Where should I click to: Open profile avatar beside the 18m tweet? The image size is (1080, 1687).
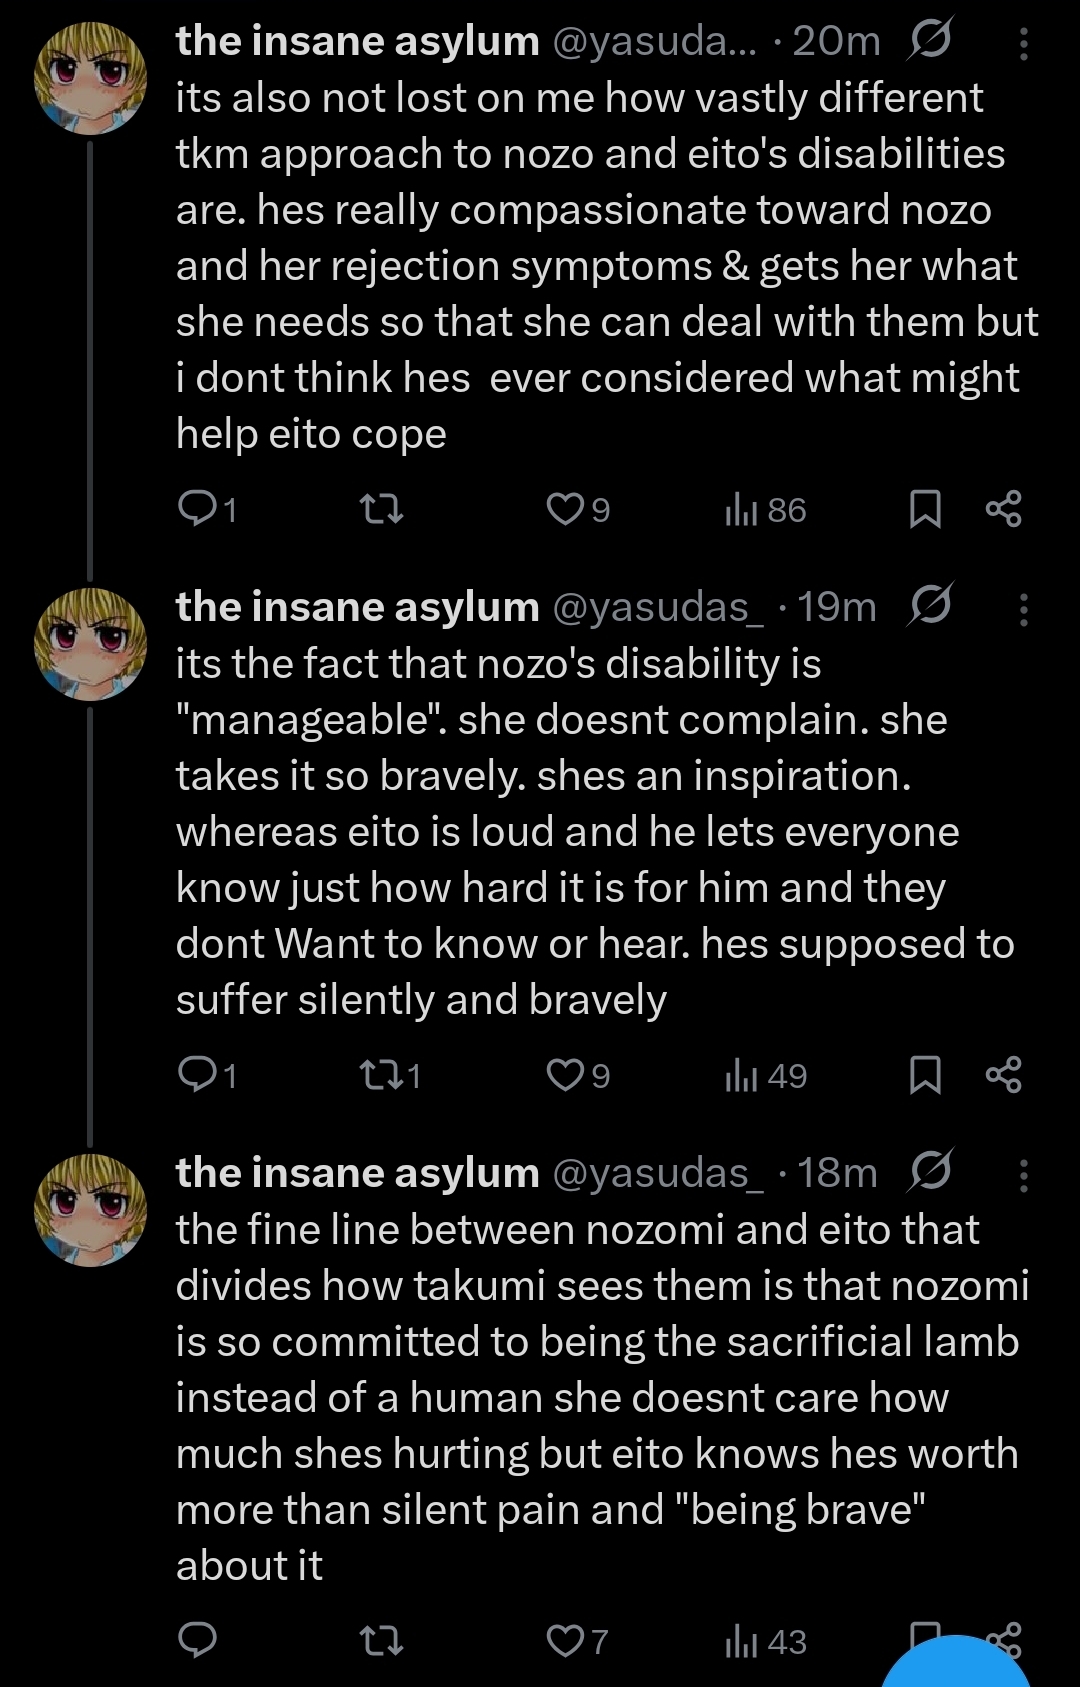click(x=90, y=1210)
